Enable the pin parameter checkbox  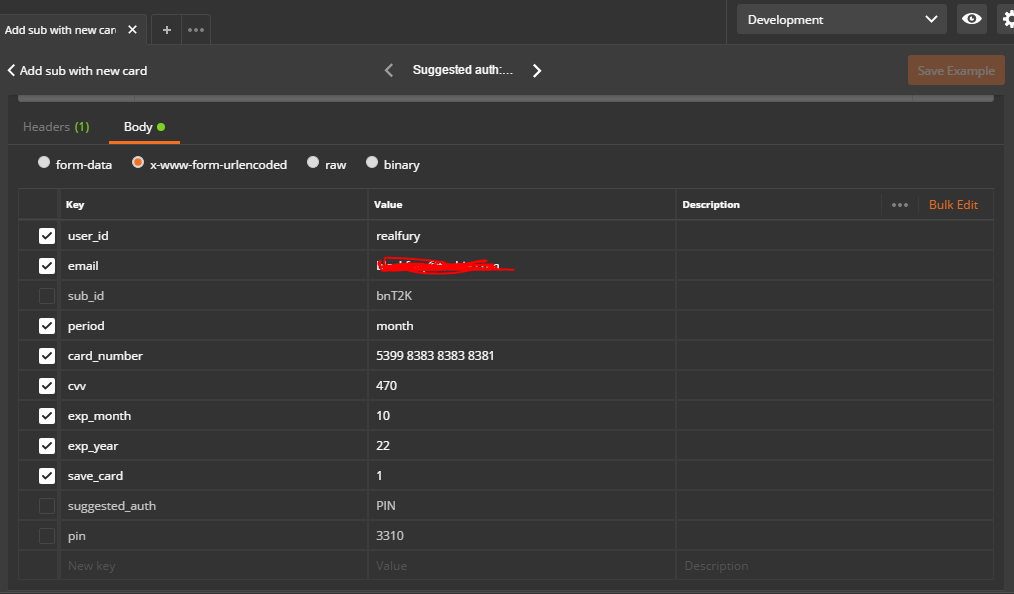(46, 535)
